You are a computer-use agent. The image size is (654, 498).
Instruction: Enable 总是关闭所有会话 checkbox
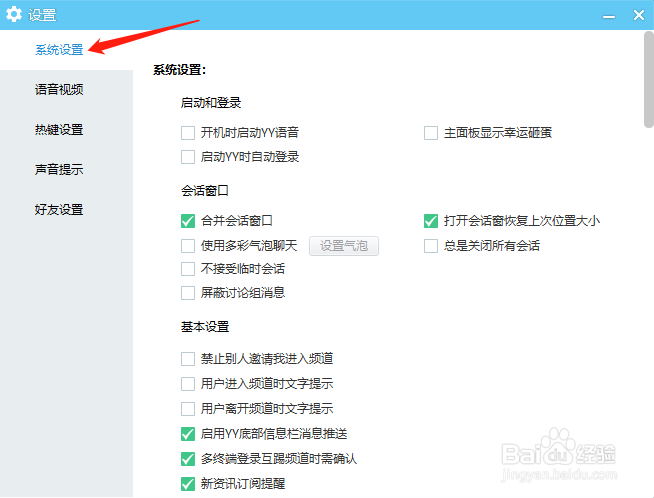click(431, 246)
